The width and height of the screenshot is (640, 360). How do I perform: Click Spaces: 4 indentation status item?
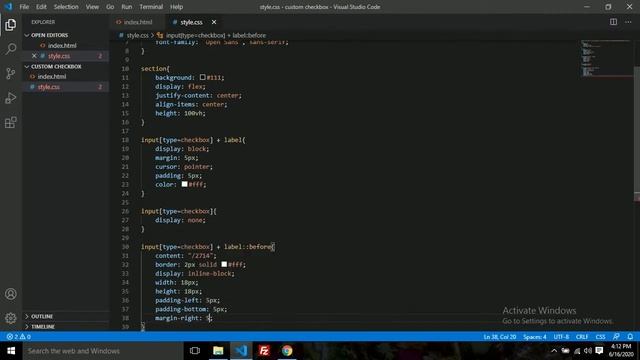point(535,337)
